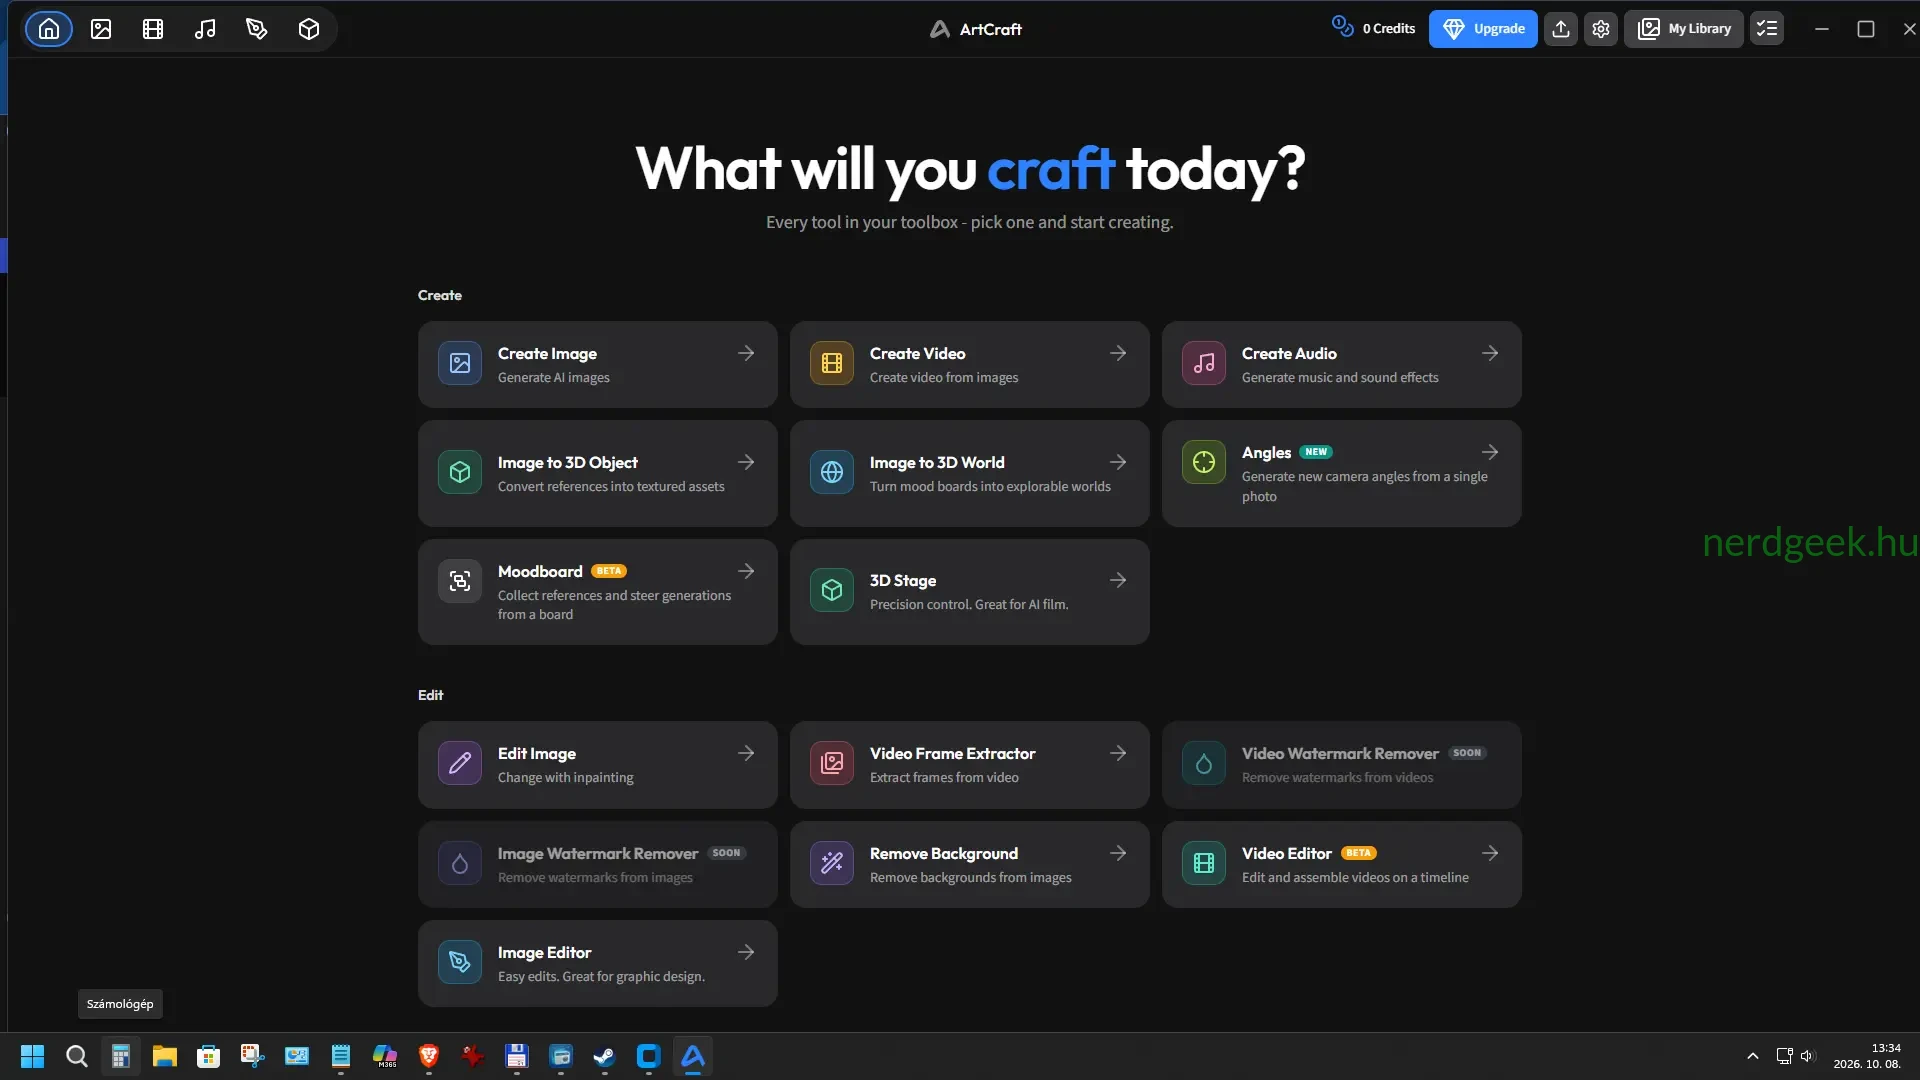Viewport: 1920px width, 1080px height.
Task: Click 'Easy edits. Great for graphic design.' text
Action: click(601, 977)
